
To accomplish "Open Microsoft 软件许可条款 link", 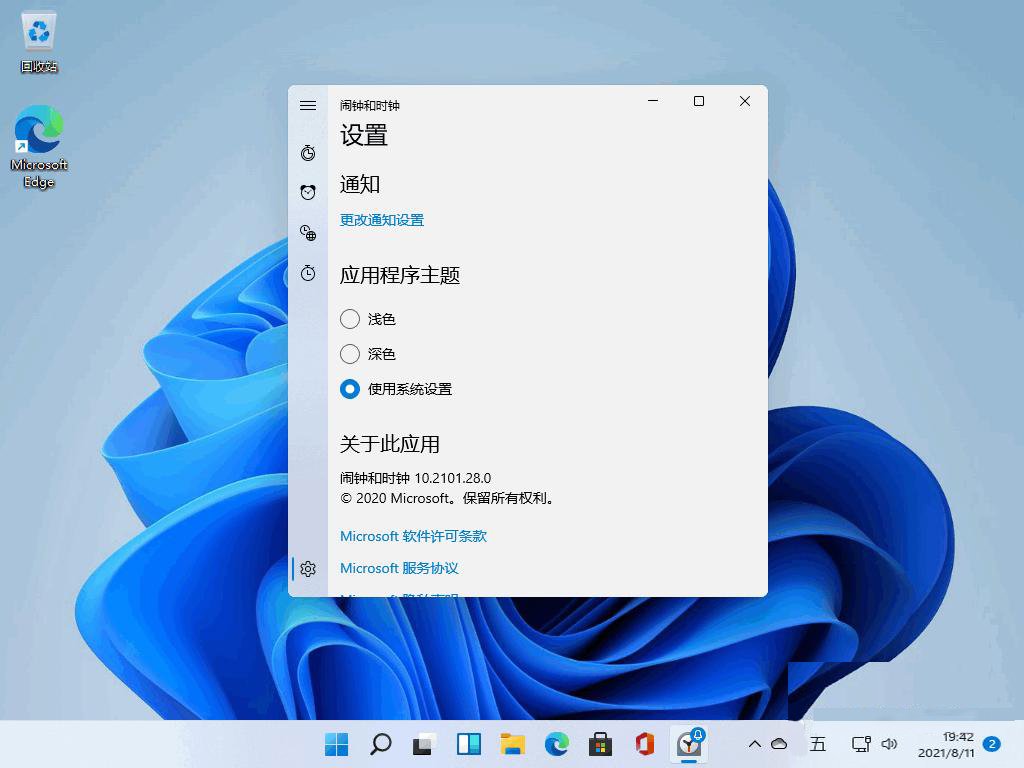I will [413, 536].
